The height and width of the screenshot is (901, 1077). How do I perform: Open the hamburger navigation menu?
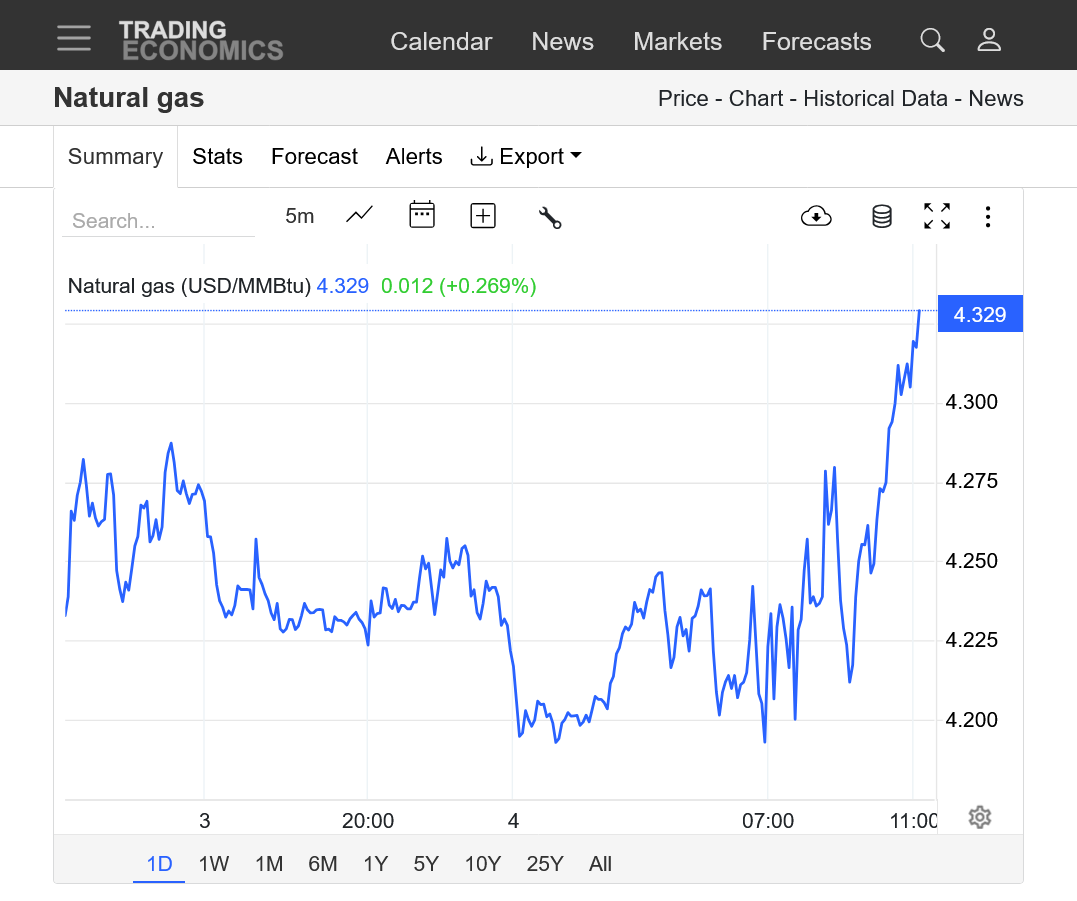point(74,38)
